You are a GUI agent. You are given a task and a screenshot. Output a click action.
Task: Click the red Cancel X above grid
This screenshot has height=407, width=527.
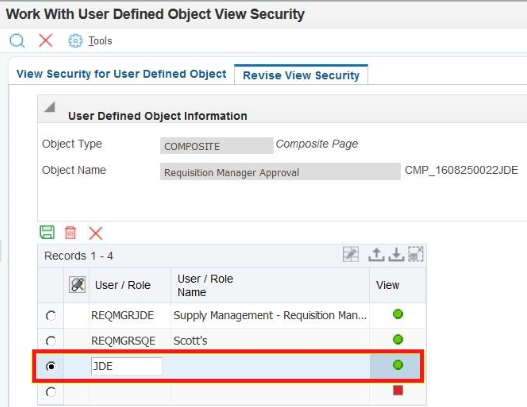pos(95,233)
